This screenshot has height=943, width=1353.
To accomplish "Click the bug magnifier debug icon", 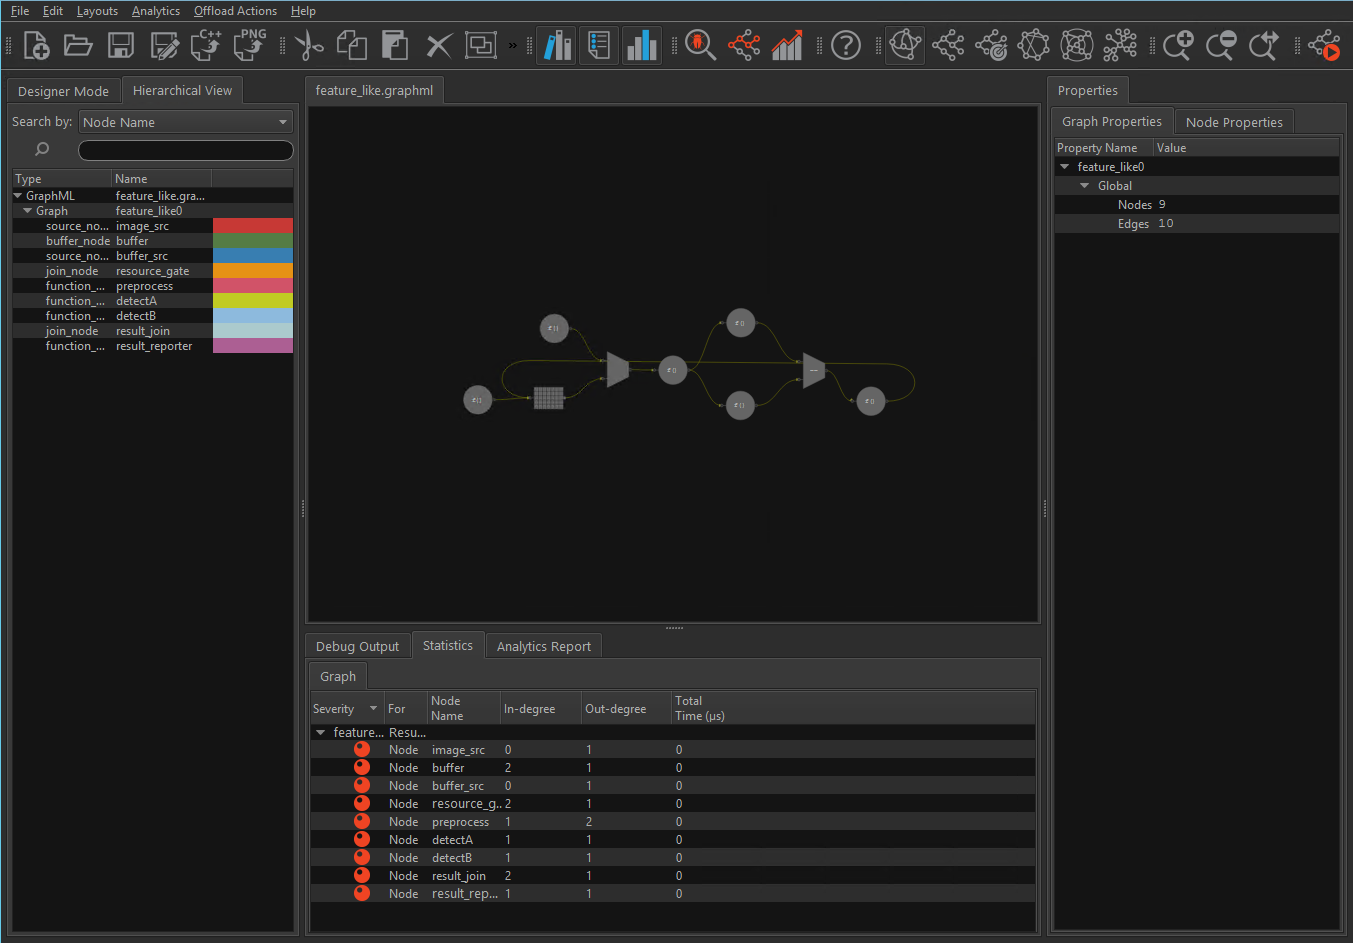I will (x=700, y=45).
